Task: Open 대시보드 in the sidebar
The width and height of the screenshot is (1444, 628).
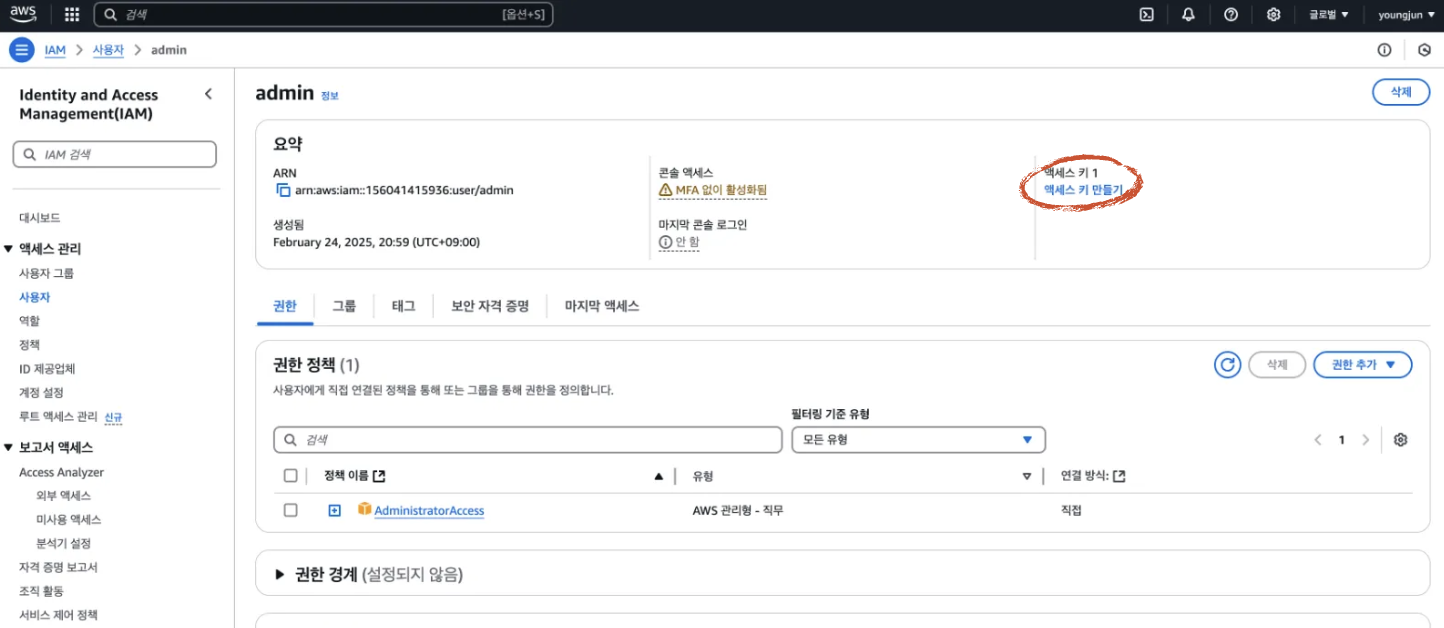Action: click(x=40, y=218)
